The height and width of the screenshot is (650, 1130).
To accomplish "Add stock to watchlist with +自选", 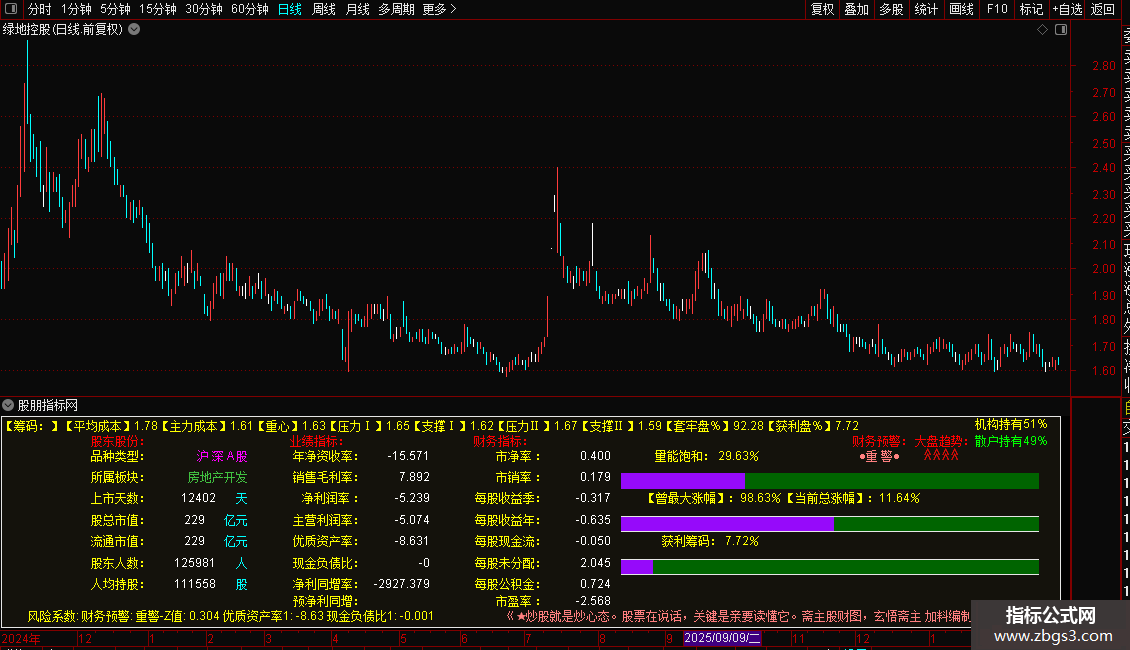I will pos(1067,9).
